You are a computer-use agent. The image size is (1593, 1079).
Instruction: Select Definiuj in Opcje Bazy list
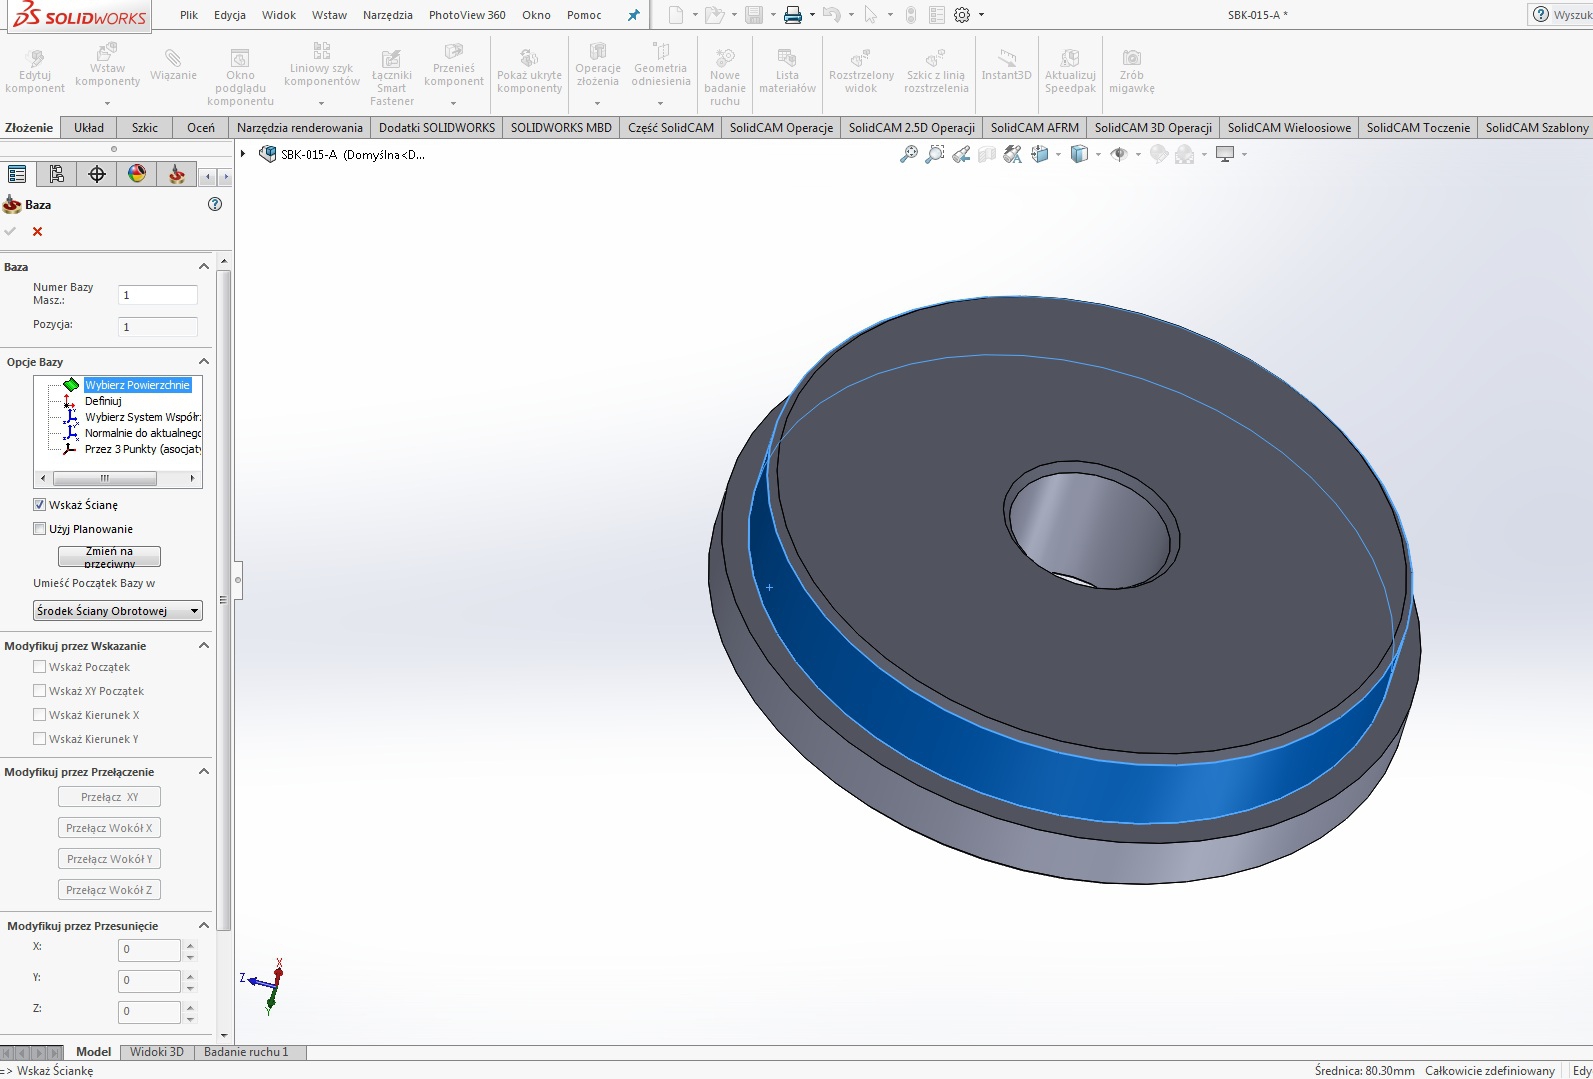(x=103, y=401)
